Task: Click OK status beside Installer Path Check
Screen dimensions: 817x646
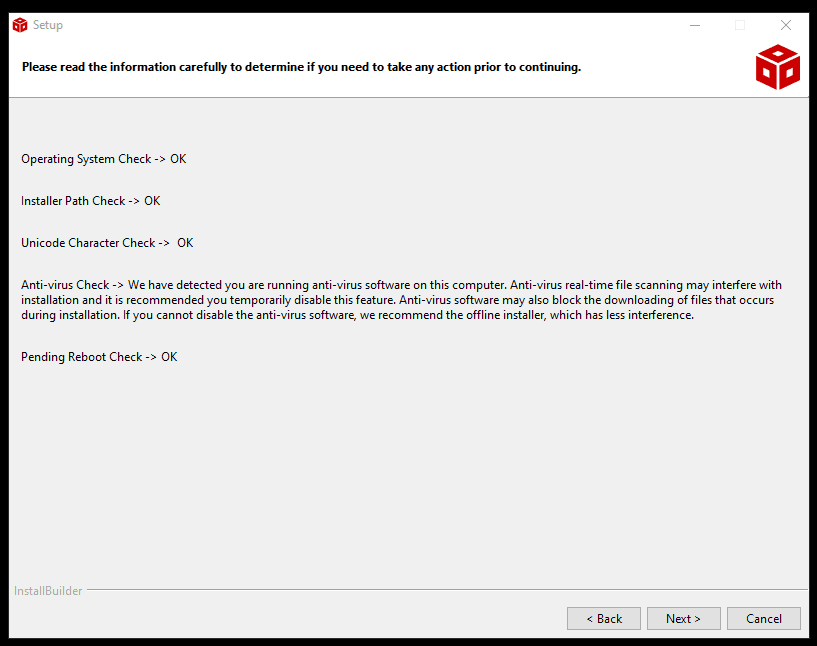Action: 152,201
